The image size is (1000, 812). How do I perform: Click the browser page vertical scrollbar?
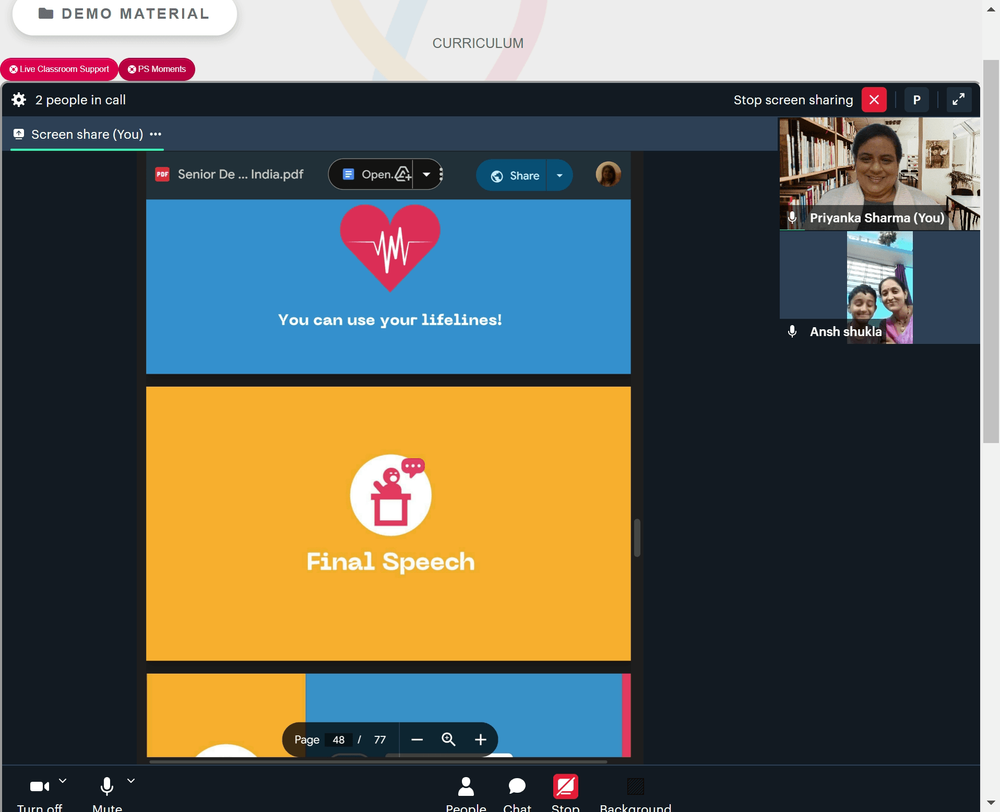990,252
